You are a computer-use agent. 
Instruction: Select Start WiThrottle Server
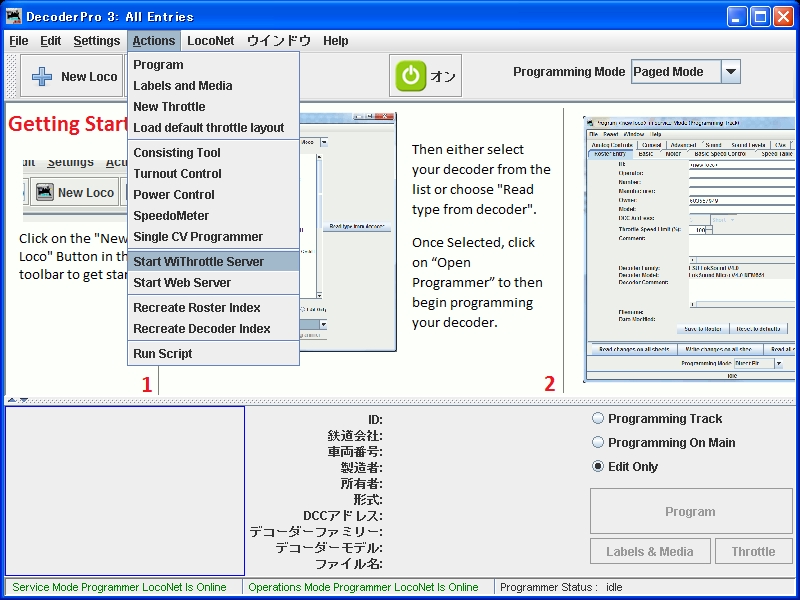point(213,262)
